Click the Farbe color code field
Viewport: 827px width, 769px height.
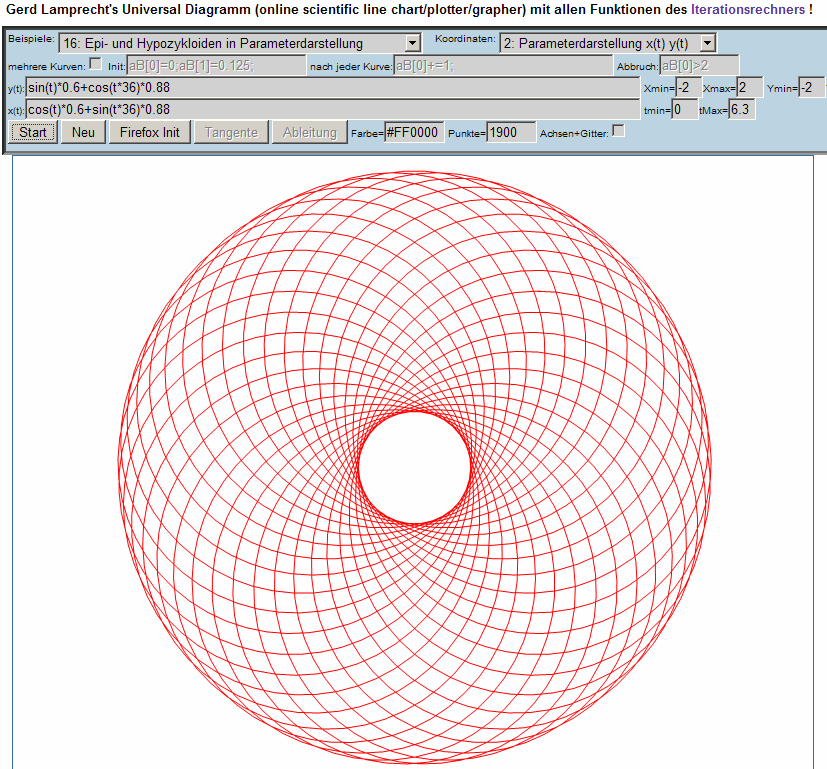[414, 132]
